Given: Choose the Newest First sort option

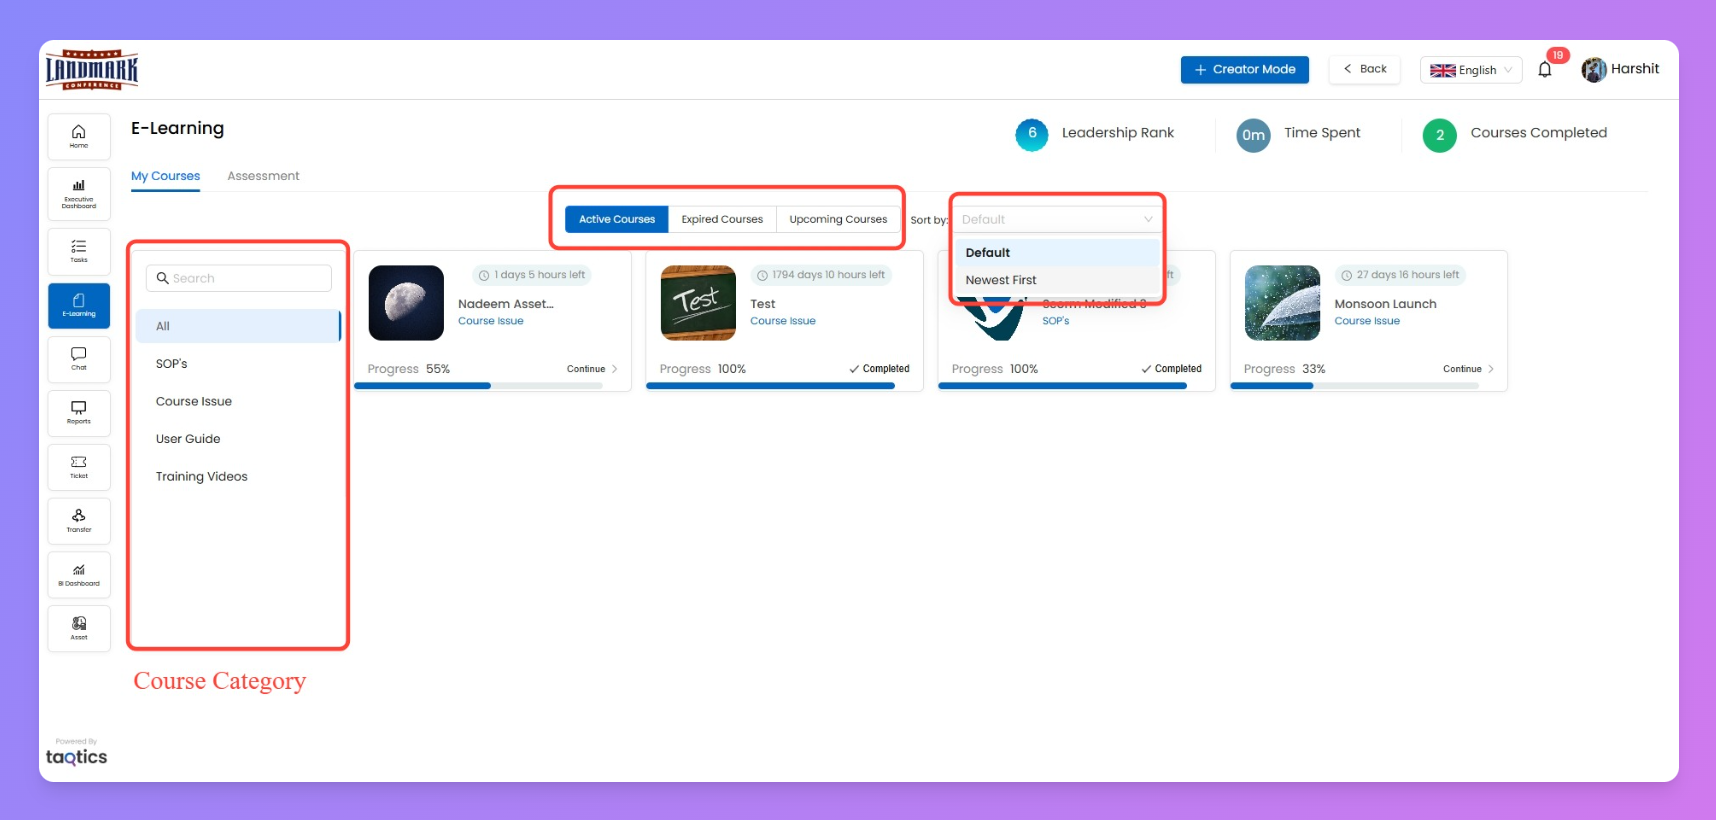Looking at the screenshot, I should tap(1057, 280).
